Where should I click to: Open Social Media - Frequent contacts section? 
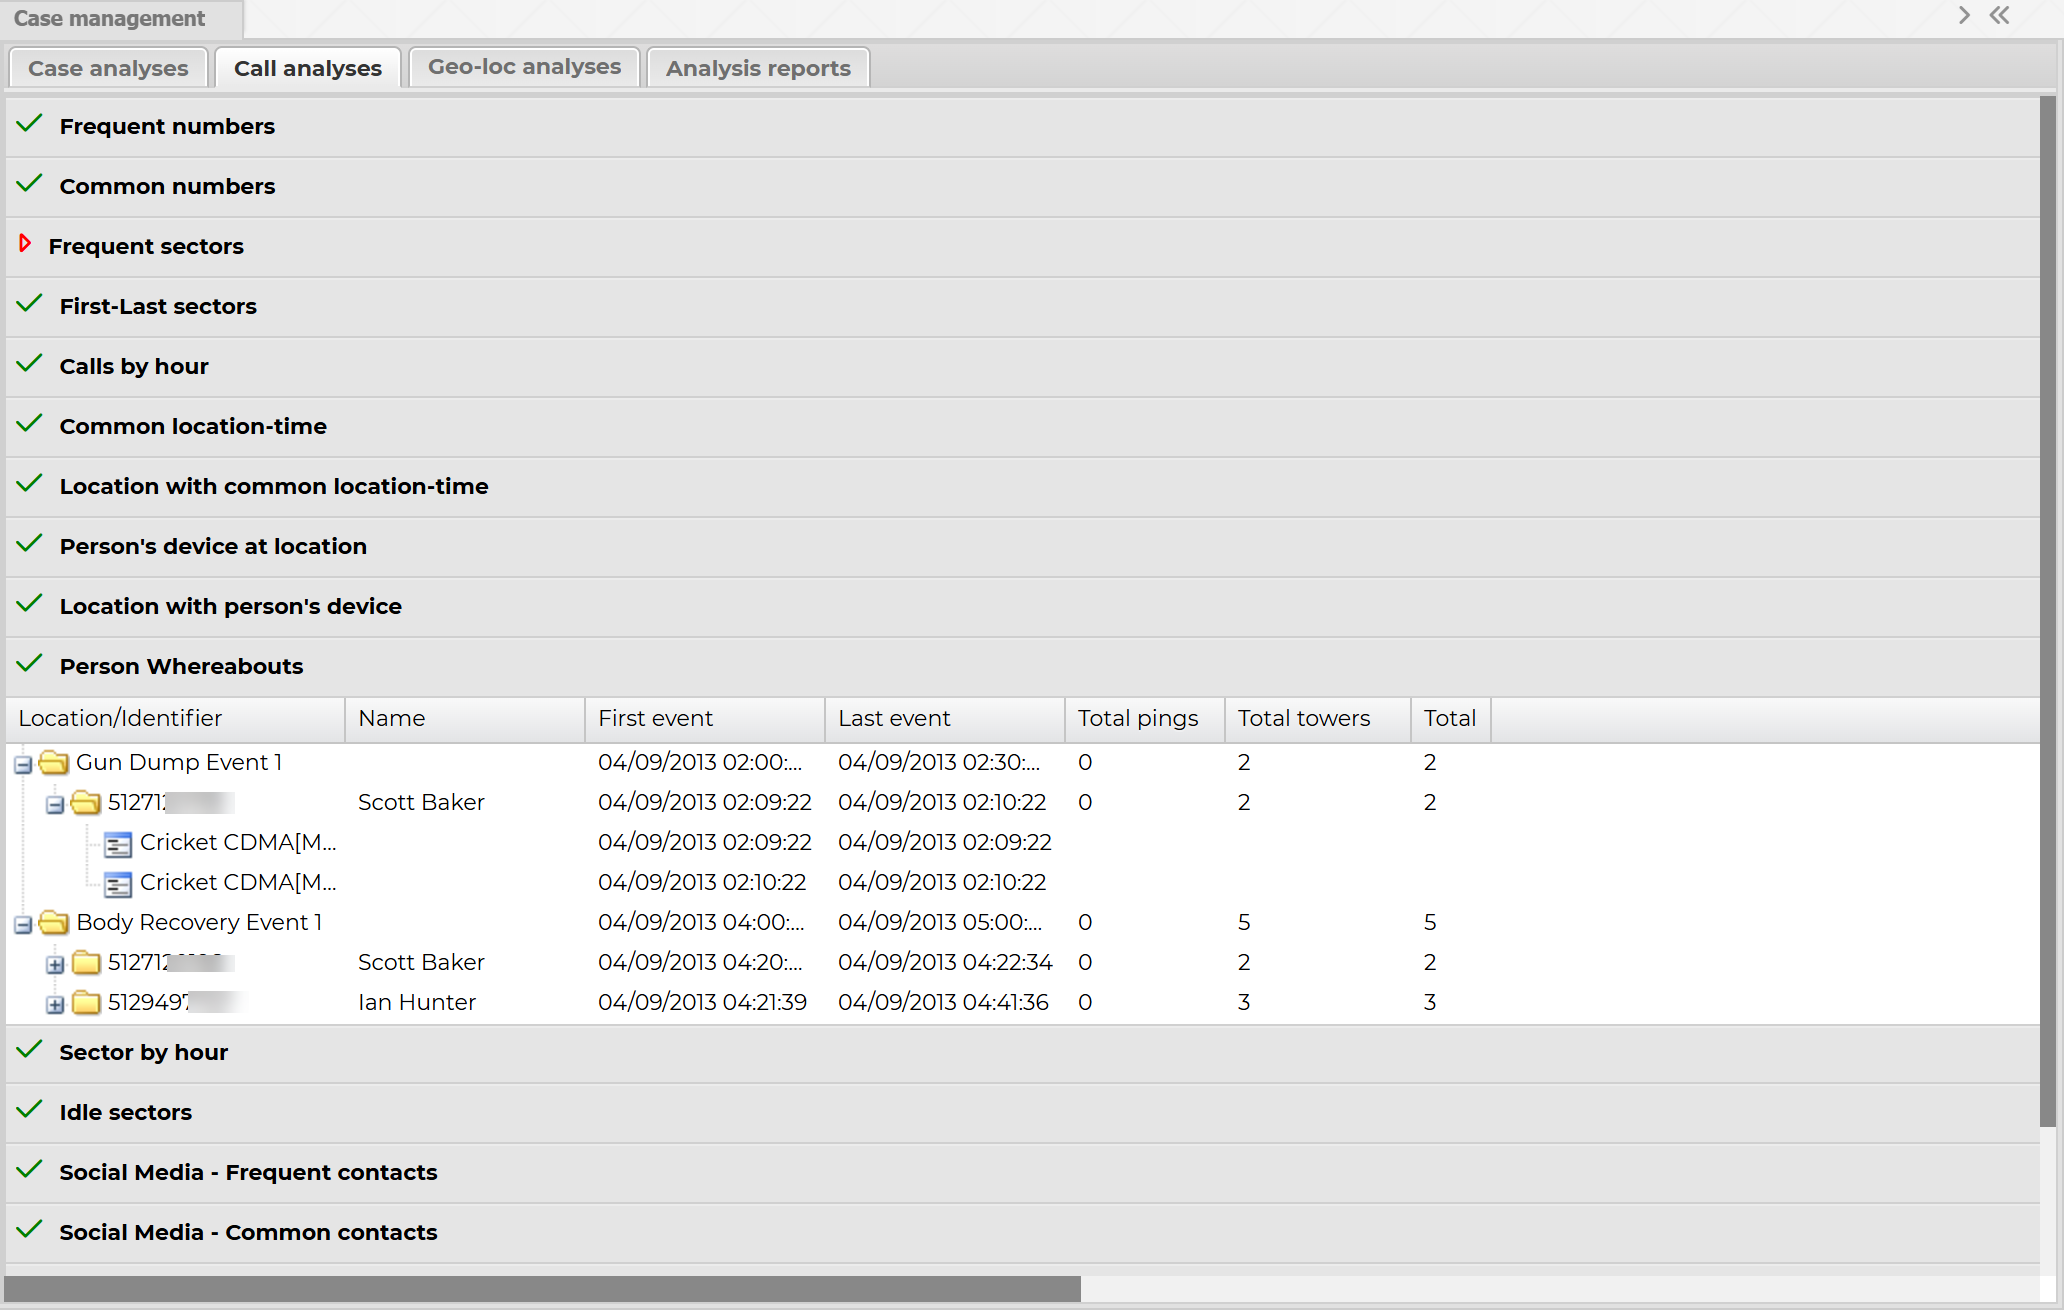[248, 1172]
